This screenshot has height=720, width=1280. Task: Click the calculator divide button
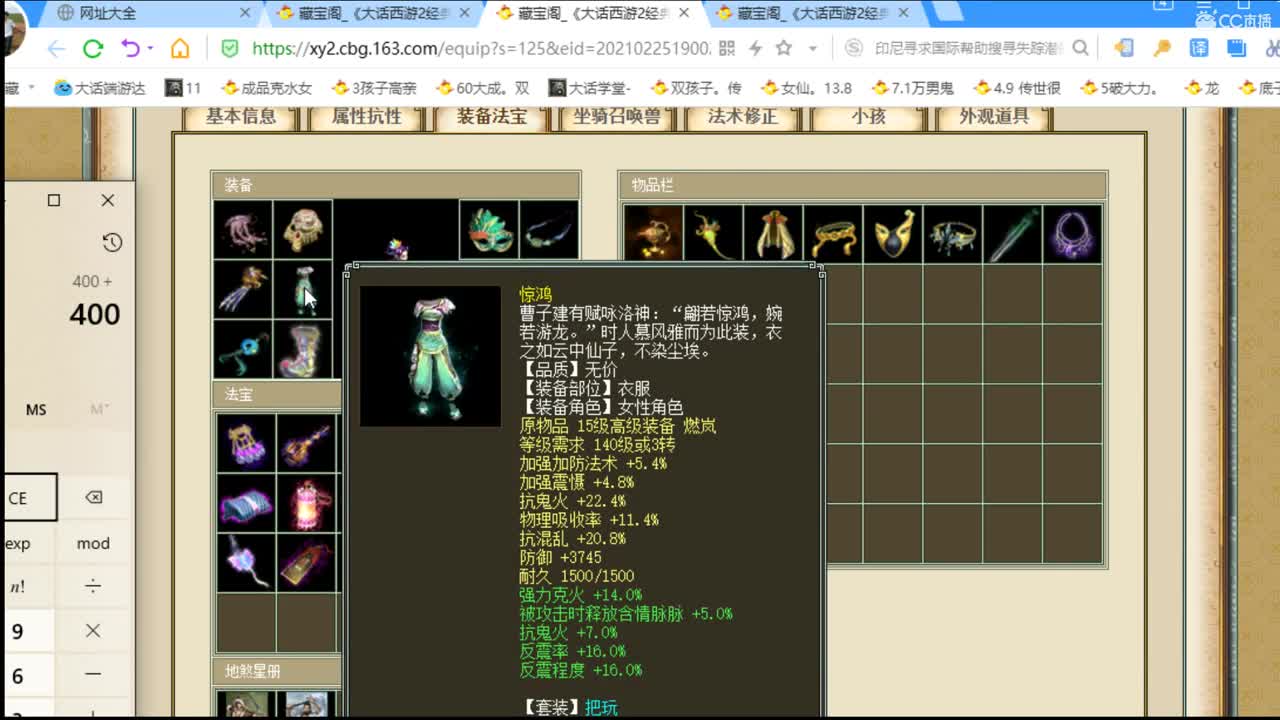click(93, 587)
